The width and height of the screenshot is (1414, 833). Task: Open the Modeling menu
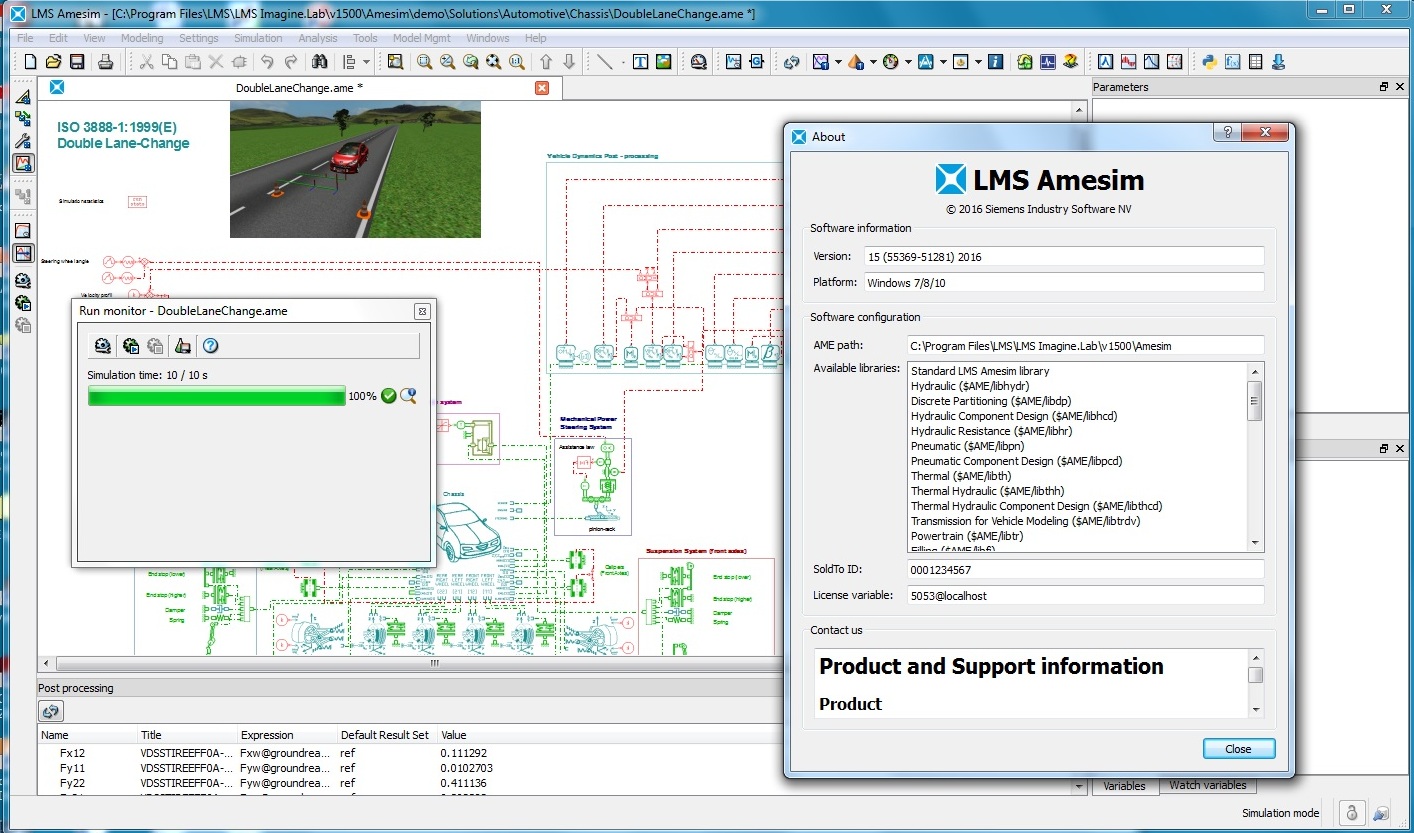coord(142,38)
